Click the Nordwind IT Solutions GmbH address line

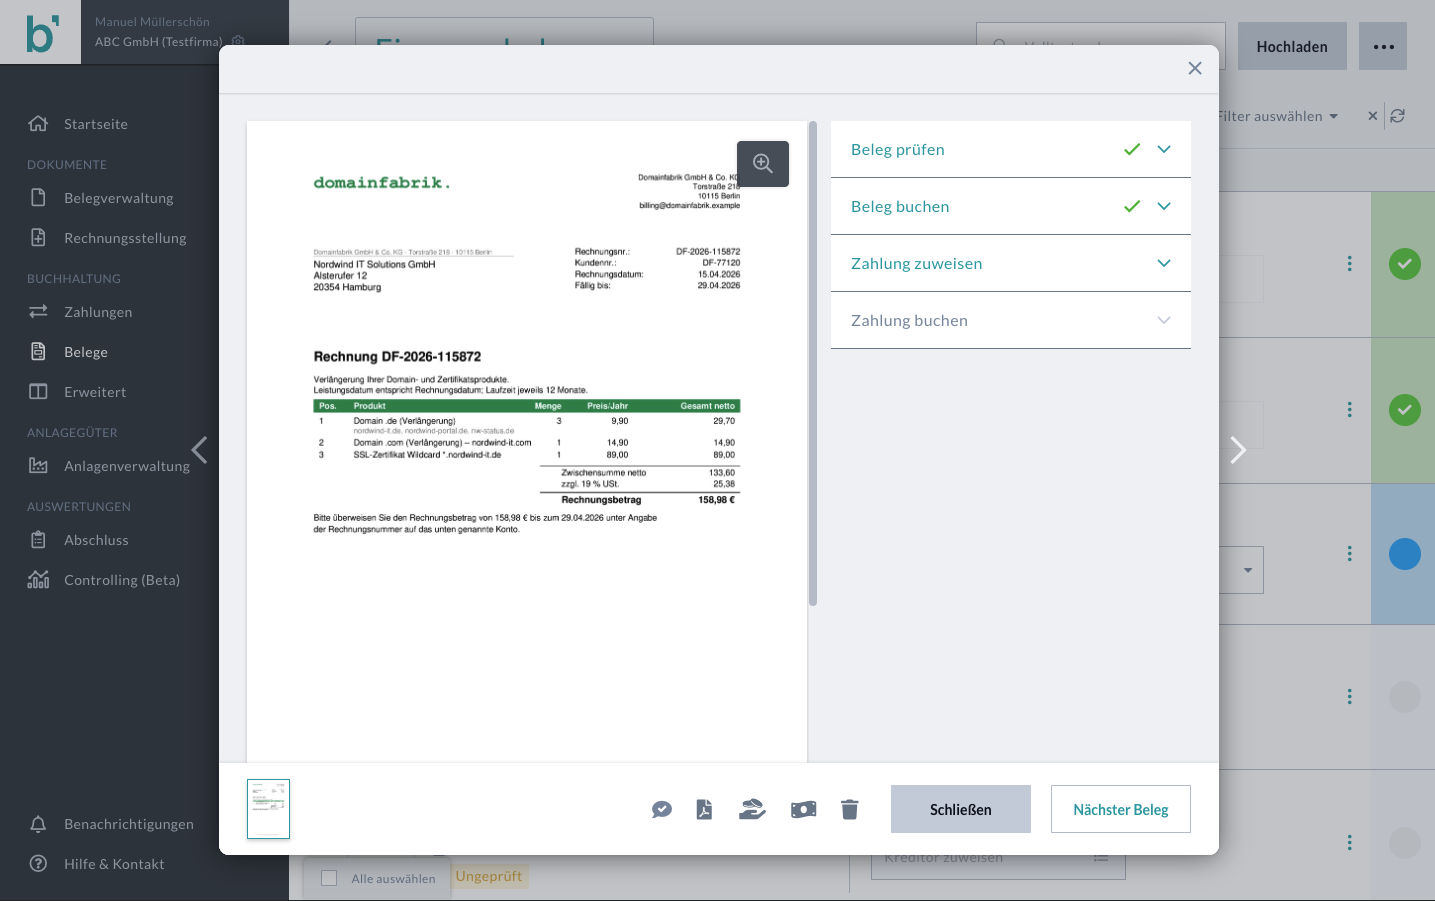[x=374, y=265]
